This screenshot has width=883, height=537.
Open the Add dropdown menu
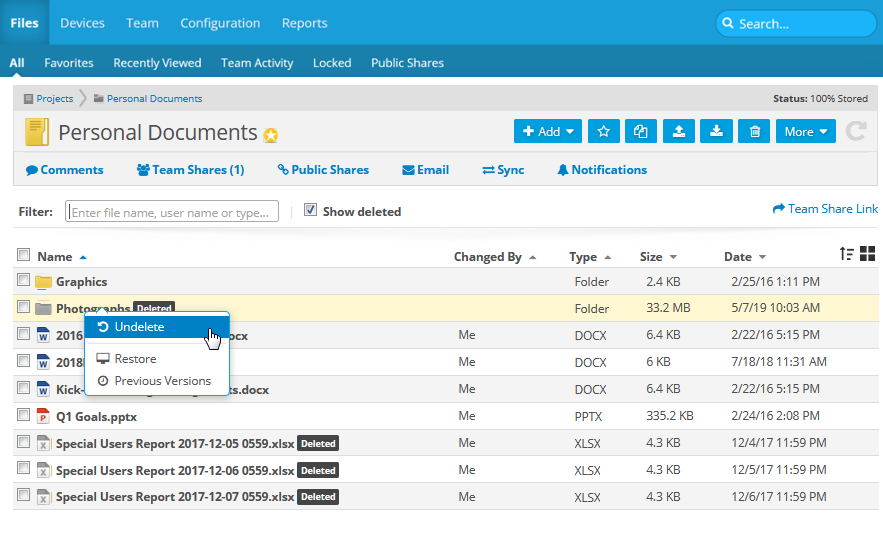547,131
